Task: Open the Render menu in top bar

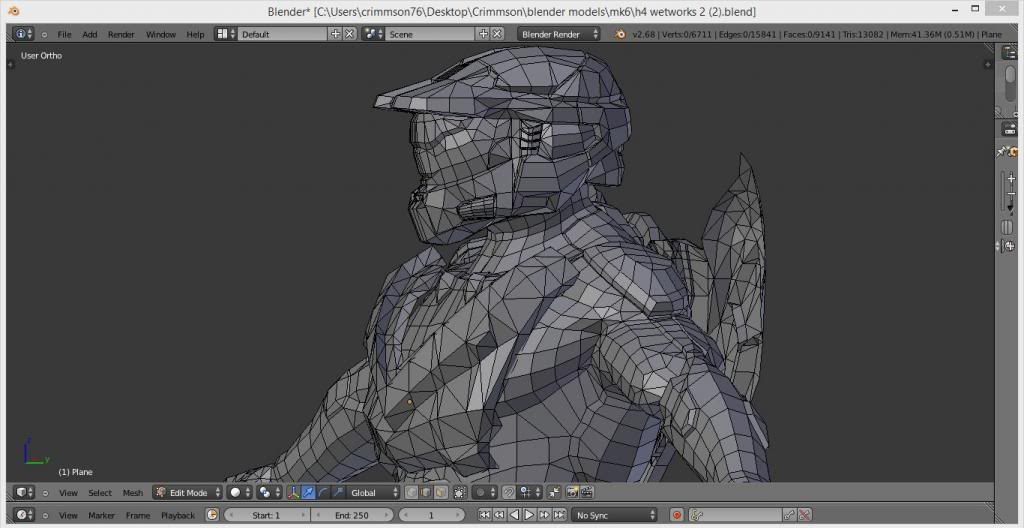Action: (x=121, y=34)
